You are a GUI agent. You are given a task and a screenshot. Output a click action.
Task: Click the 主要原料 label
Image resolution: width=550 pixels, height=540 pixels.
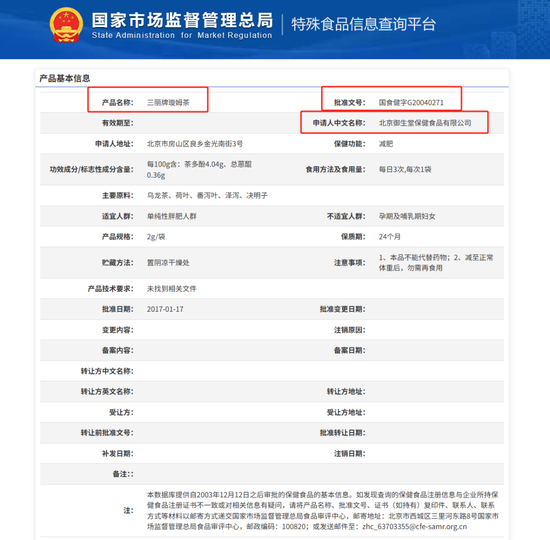(118, 195)
